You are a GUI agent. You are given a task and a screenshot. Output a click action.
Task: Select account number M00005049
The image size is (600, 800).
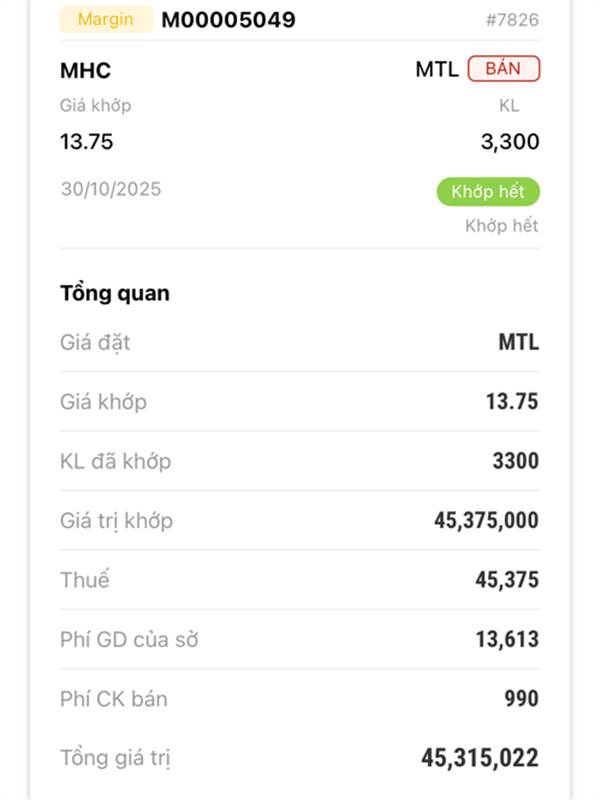point(228,19)
